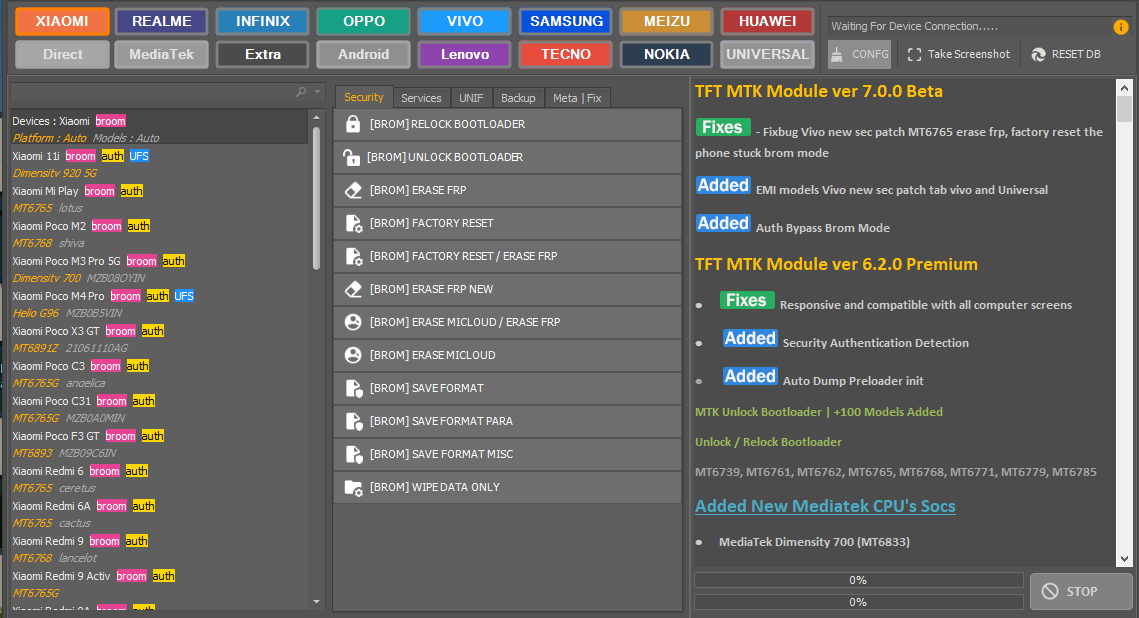Click the file icon for SAVE FORMAT PARA

click(355, 421)
